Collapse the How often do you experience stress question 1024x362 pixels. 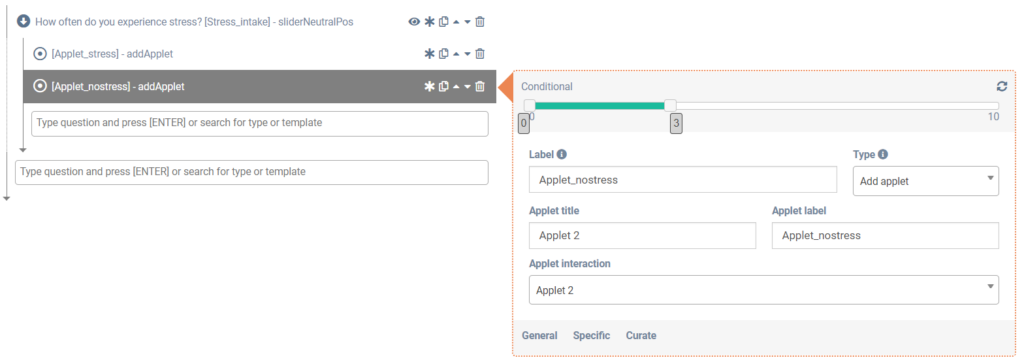(24, 22)
